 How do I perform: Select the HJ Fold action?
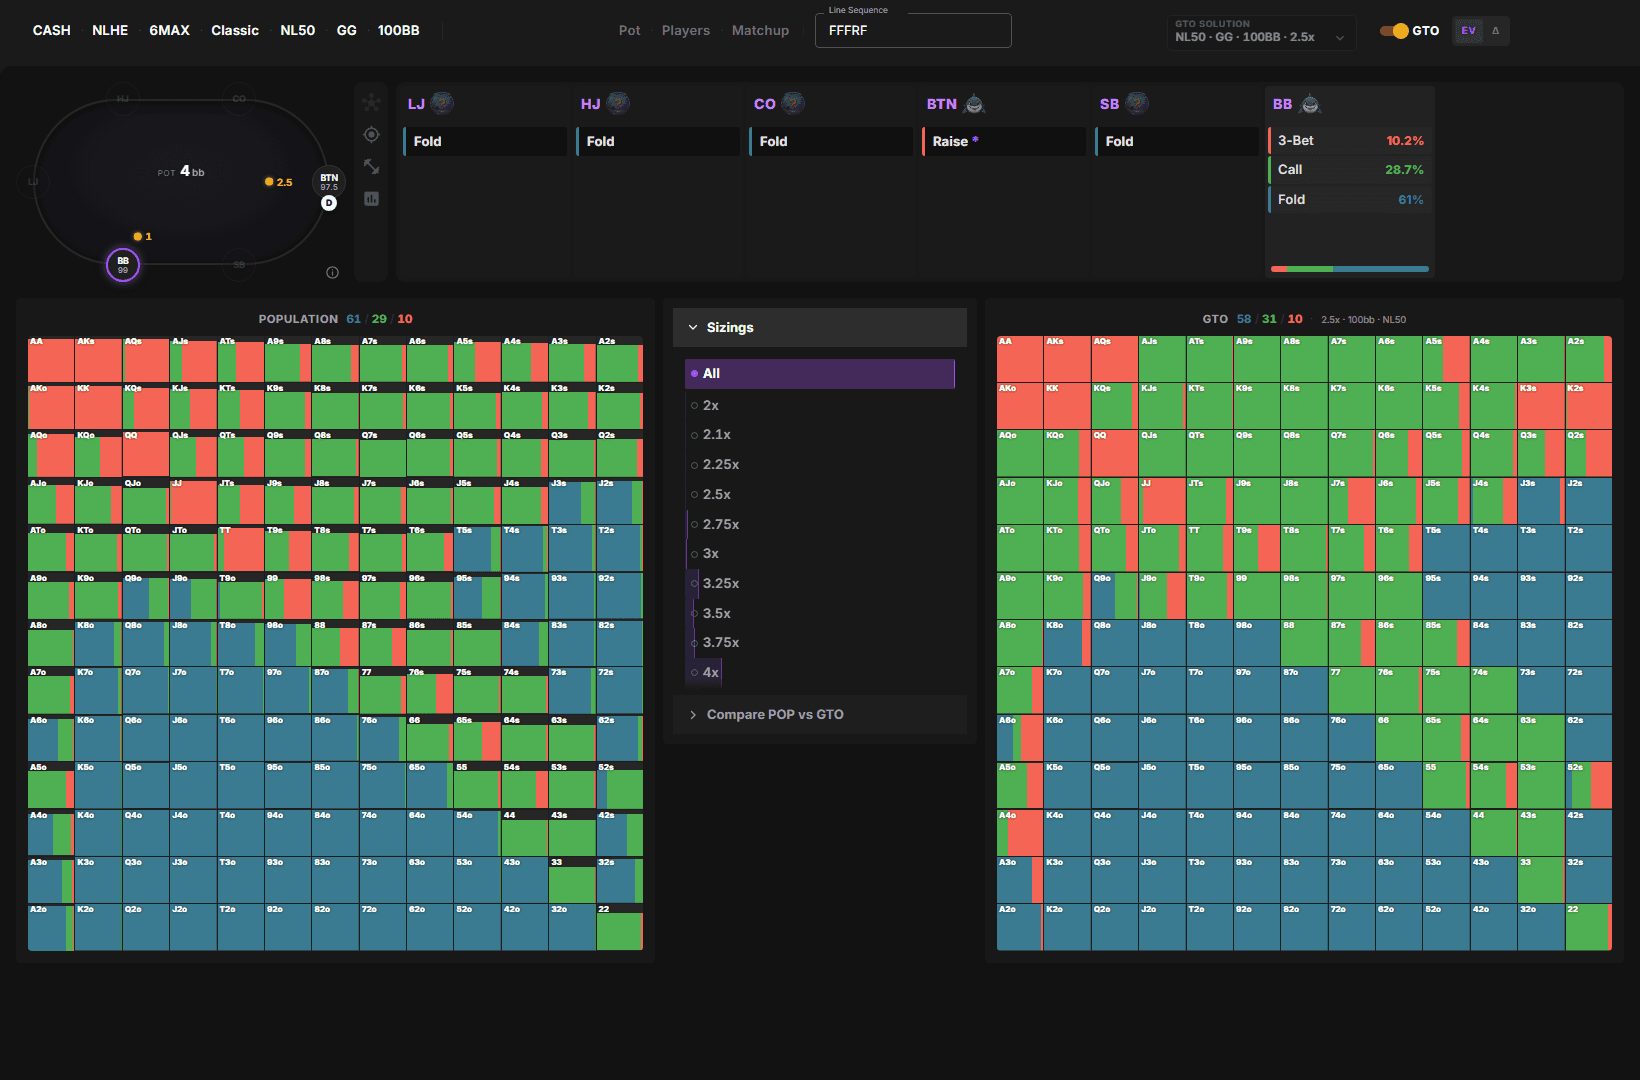[658, 141]
